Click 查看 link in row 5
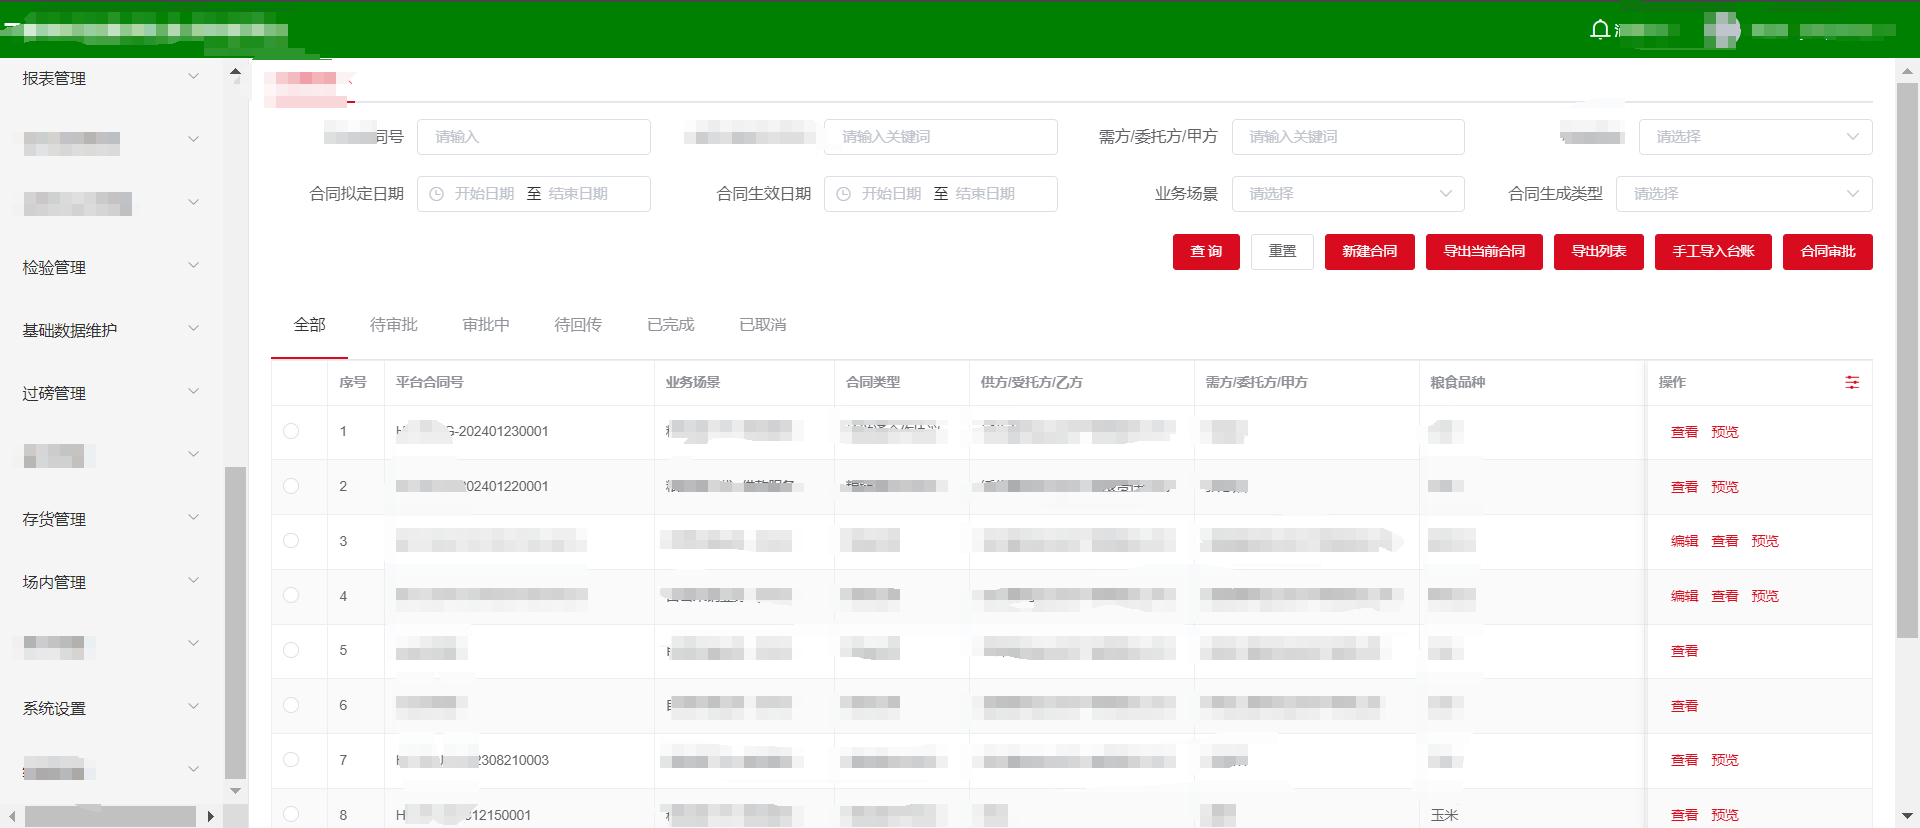 (1685, 651)
